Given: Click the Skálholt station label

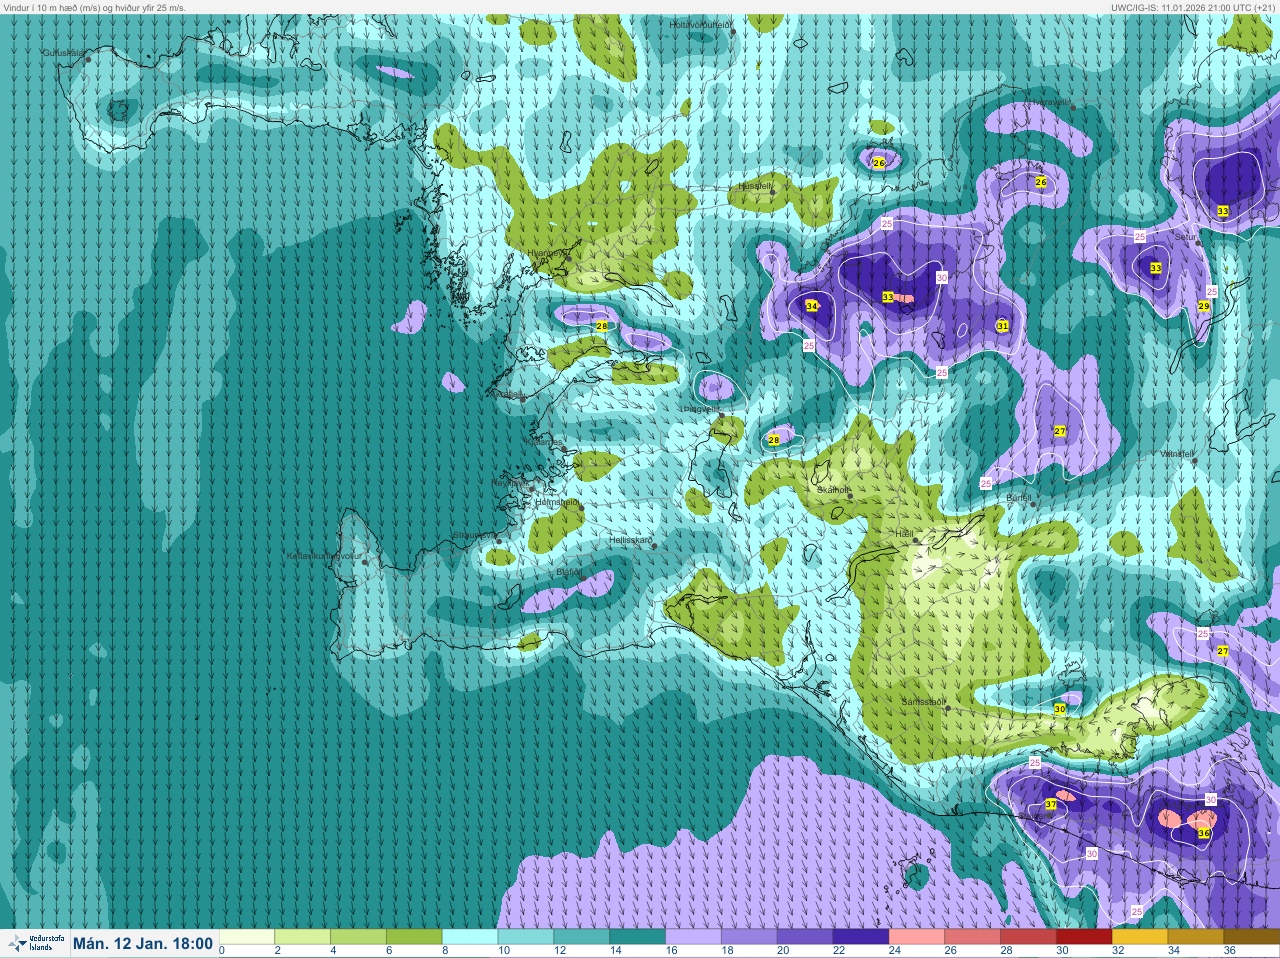Looking at the screenshot, I should click(834, 490).
